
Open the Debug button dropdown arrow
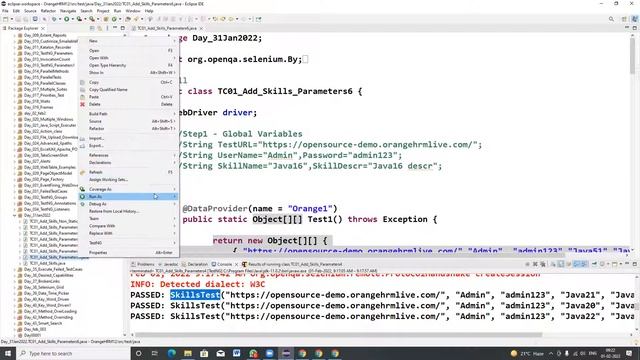(60, 19)
